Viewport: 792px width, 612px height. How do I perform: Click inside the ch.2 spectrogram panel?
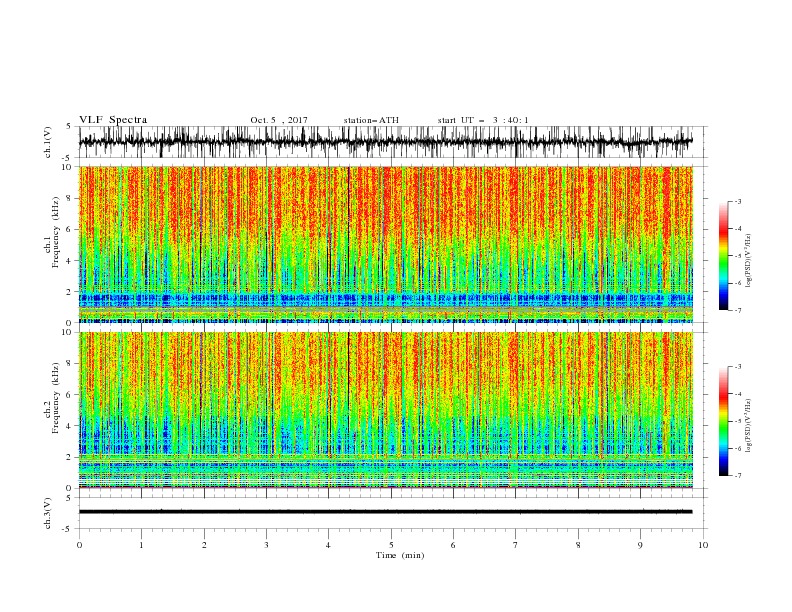(385, 410)
